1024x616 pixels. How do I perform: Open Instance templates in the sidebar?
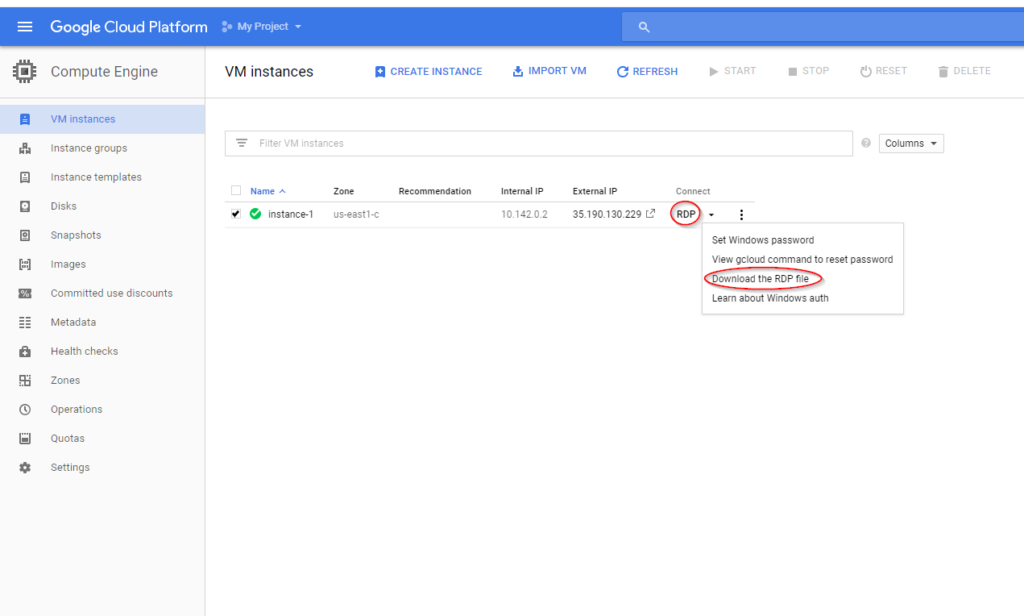[96, 177]
